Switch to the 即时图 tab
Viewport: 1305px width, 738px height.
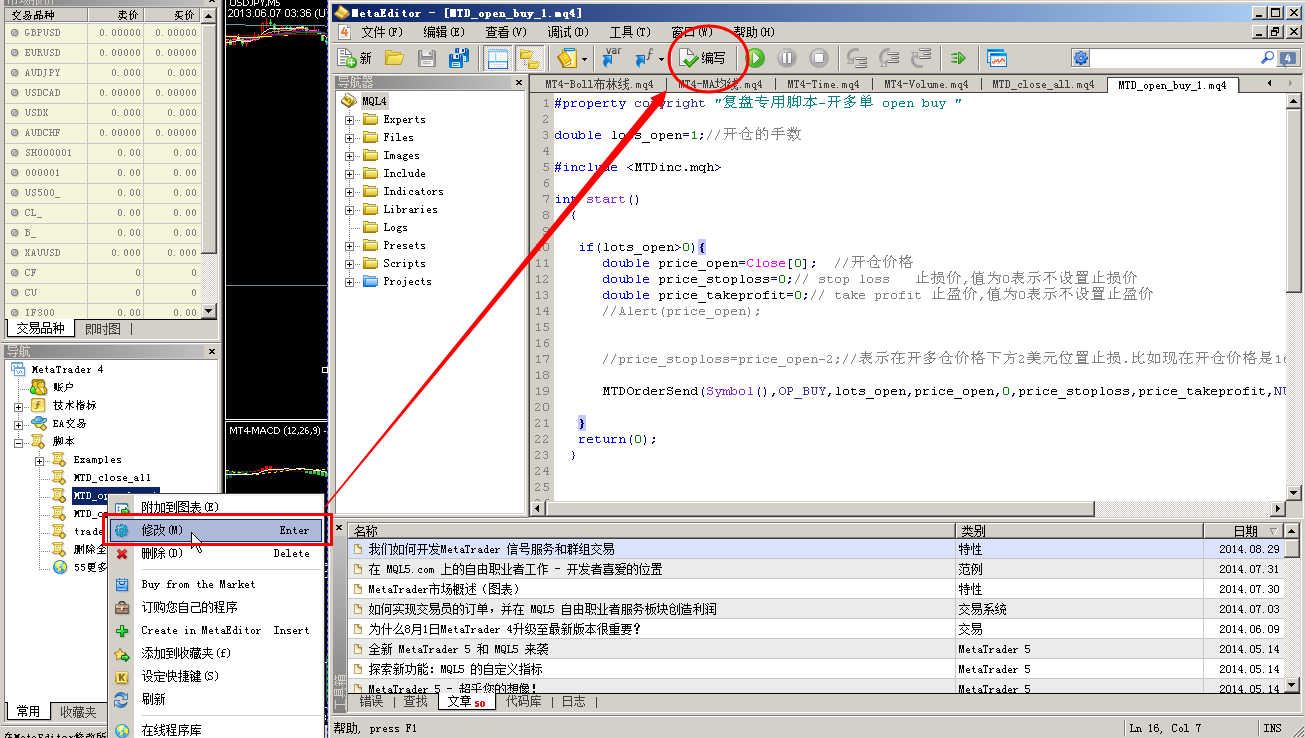[x=102, y=329]
